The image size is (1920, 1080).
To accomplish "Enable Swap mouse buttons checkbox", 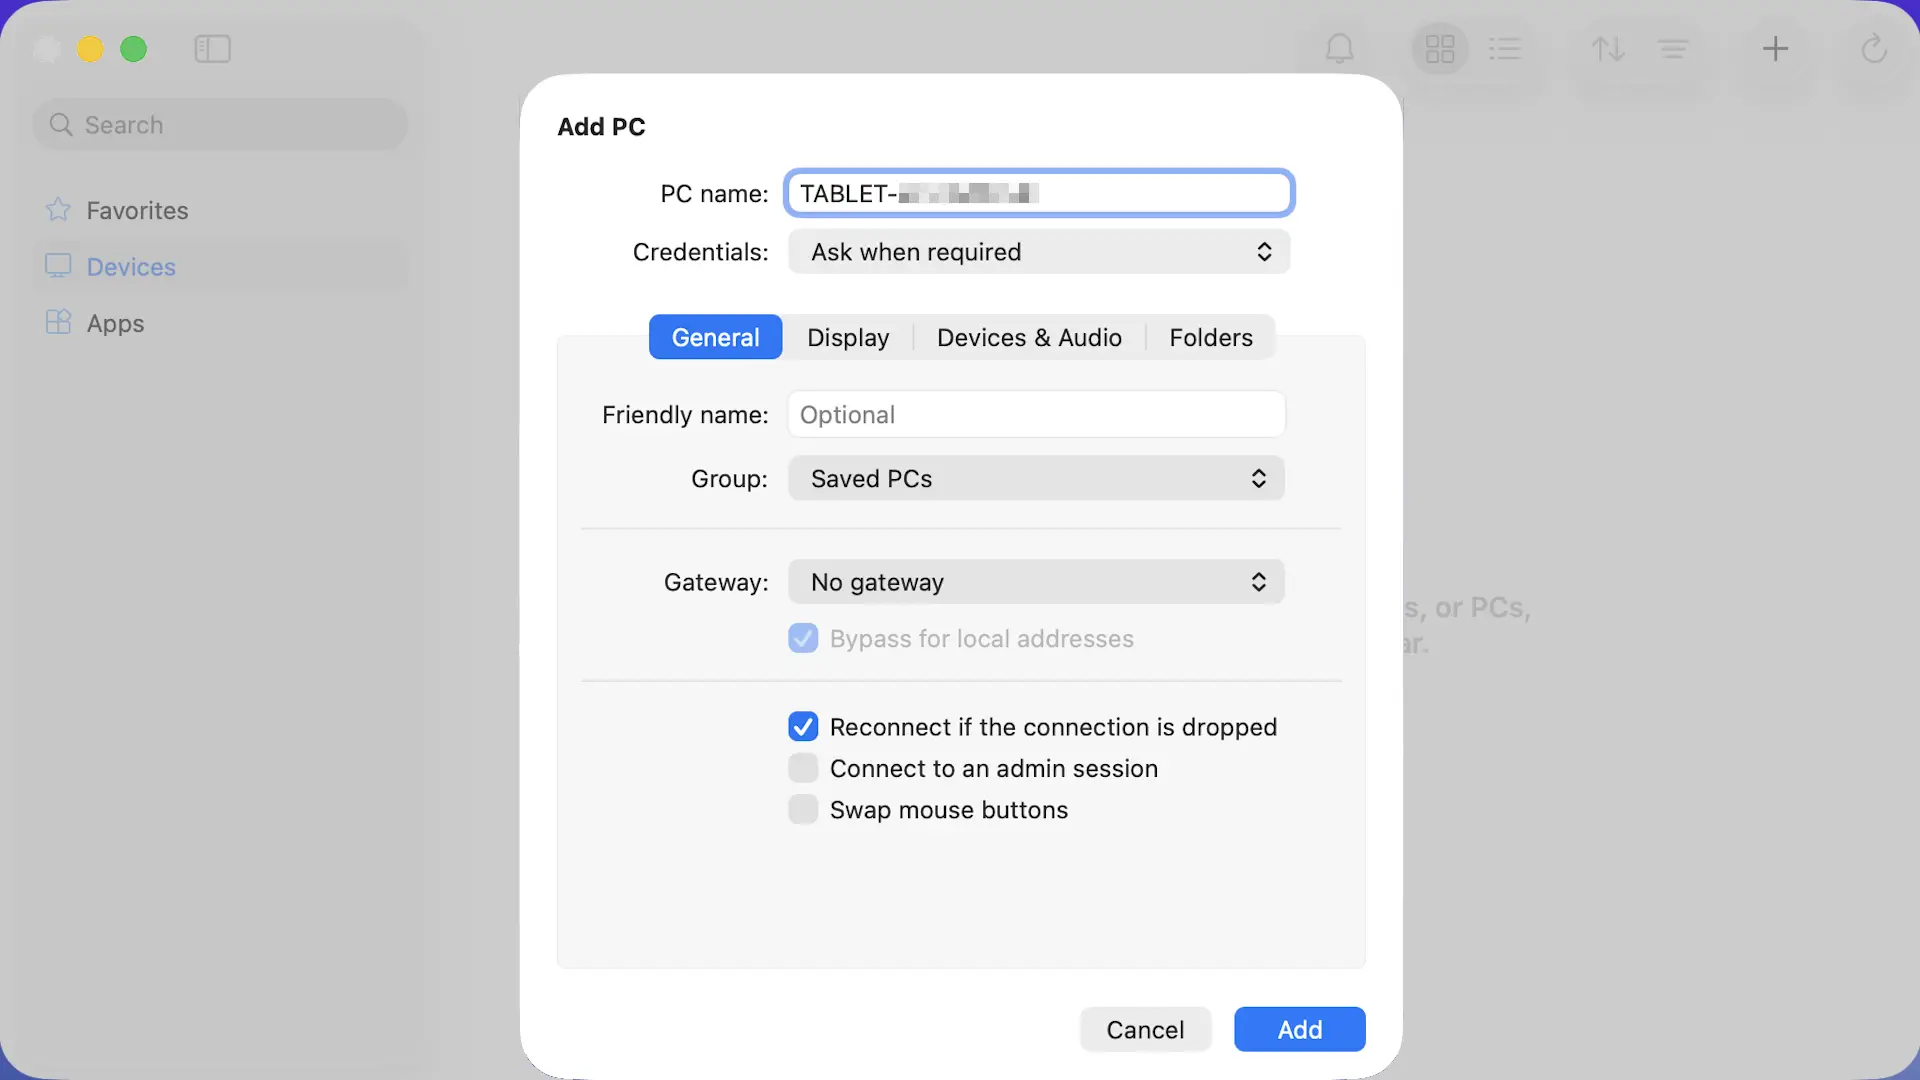I will coord(803,809).
